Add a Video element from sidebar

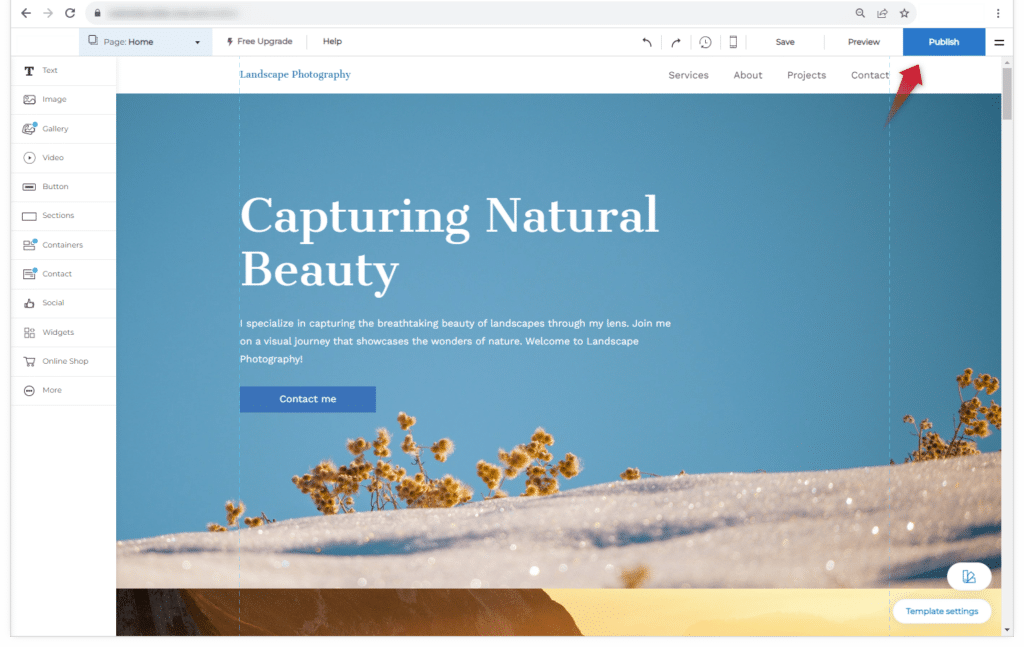pyautogui.click(x=29, y=158)
